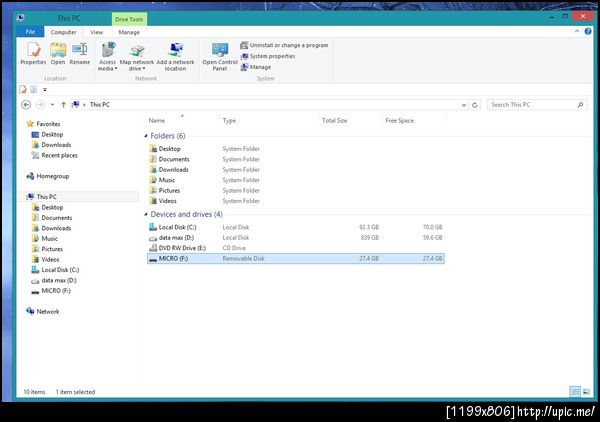This screenshot has width=600, height=422.
Task: Select the Rename ribbon icon
Action: (80, 54)
